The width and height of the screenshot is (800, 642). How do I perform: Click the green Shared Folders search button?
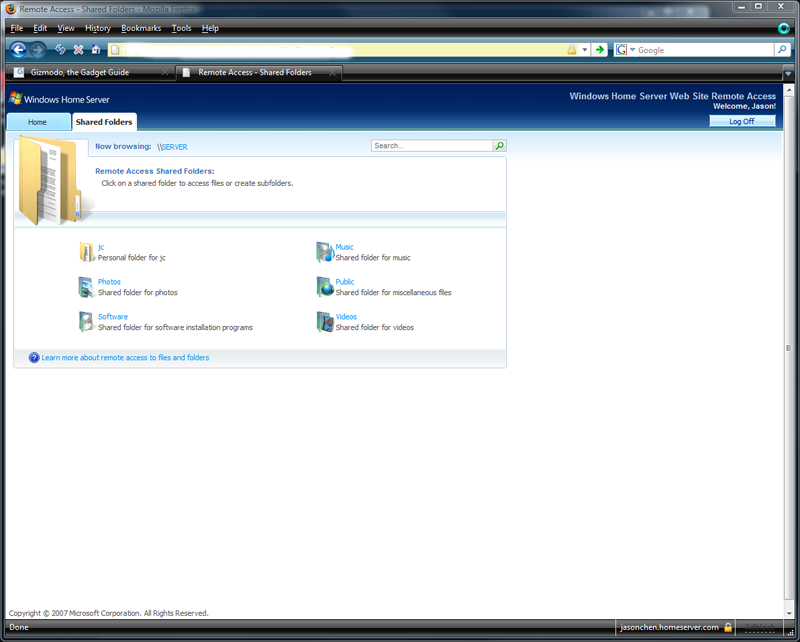tap(499, 146)
